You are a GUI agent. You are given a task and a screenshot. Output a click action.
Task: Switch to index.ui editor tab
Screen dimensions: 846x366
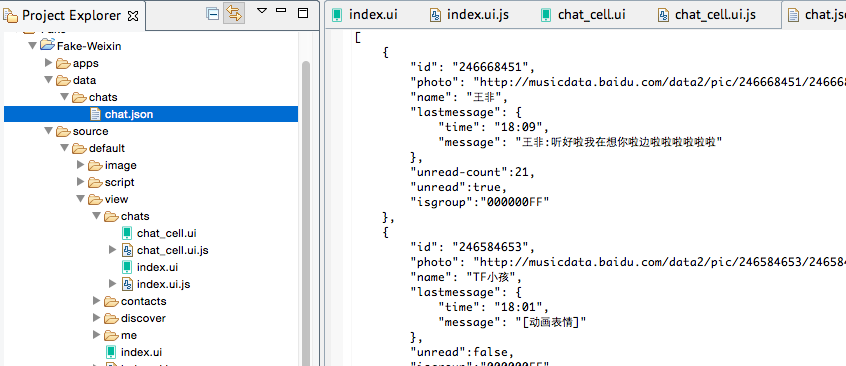[x=365, y=15]
